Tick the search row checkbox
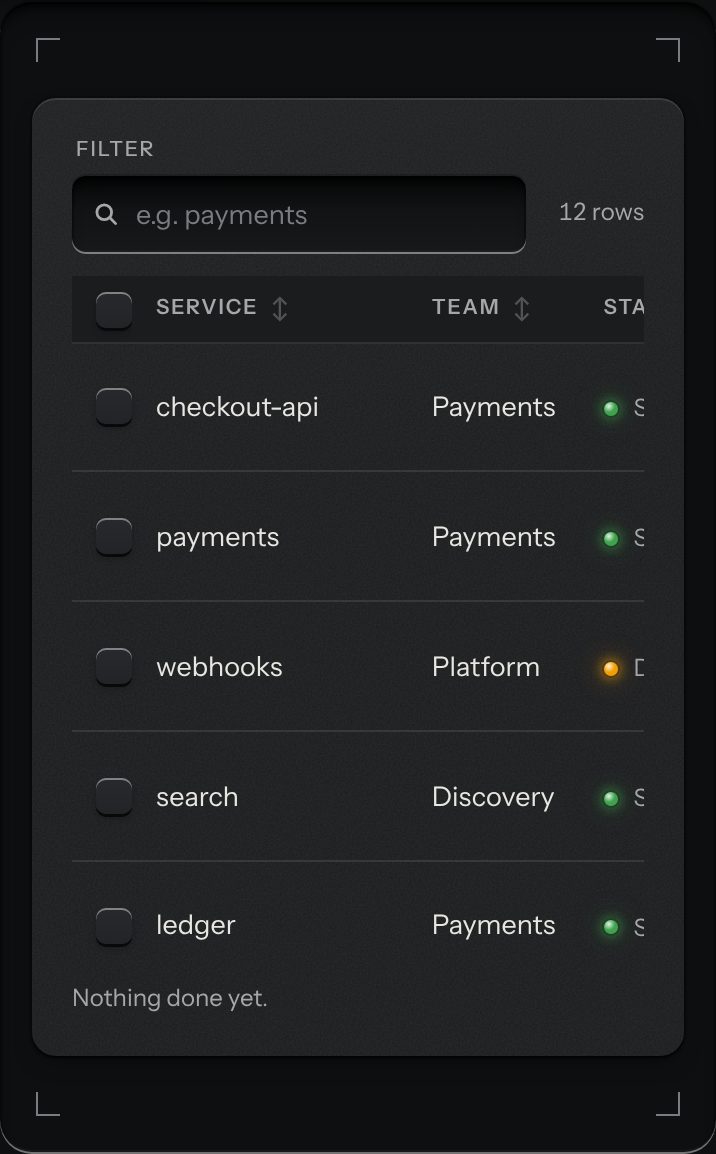The image size is (716, 1154). [114, 796]
